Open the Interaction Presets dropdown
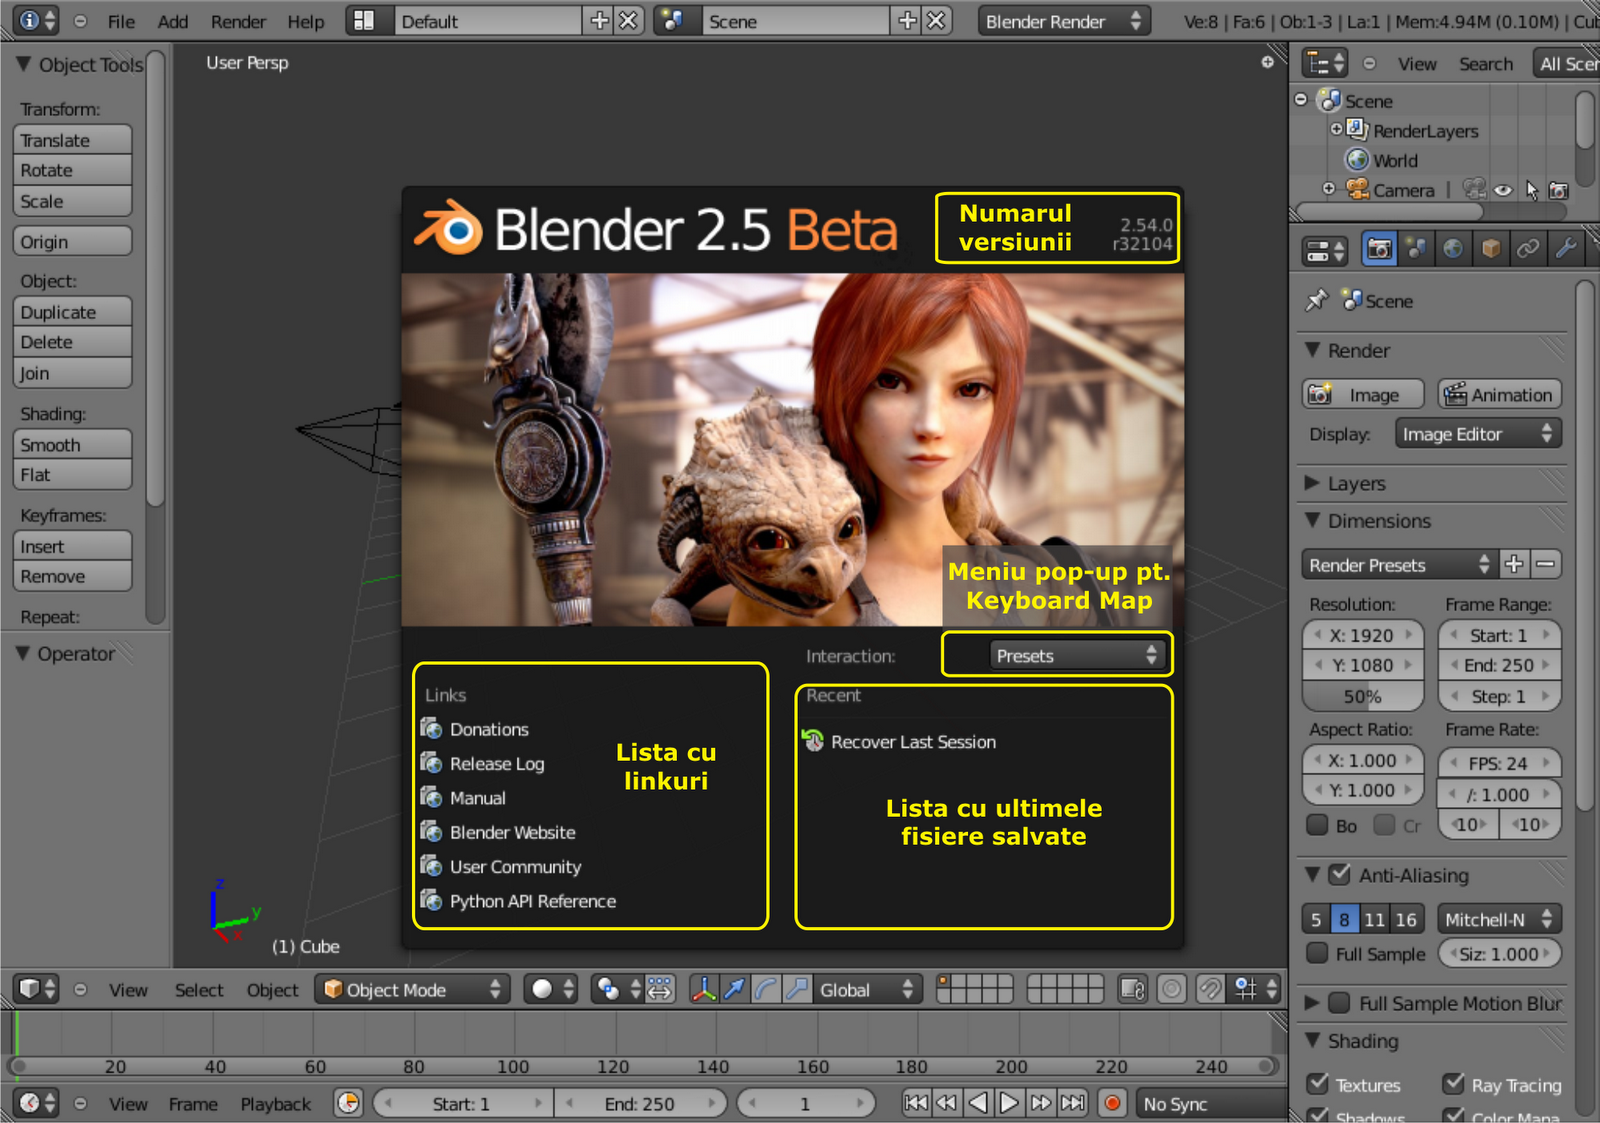The height and width of the screenshot is (1123, 1600). click(1056, 655)
